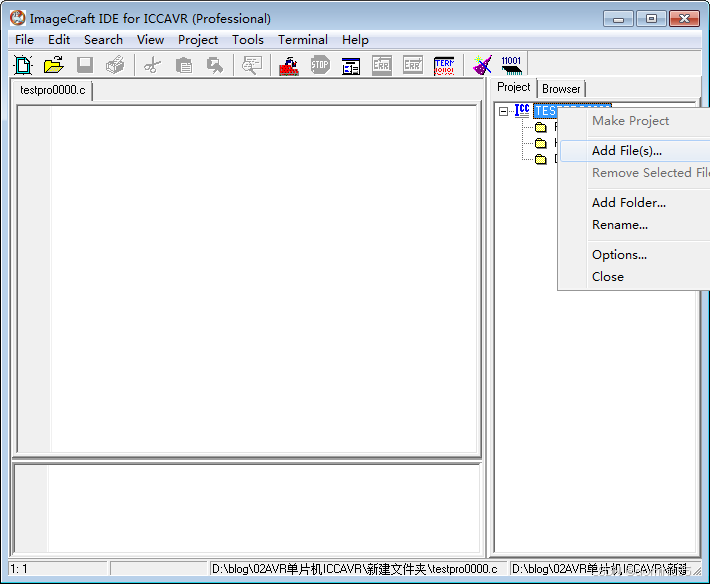
Task: Click Make Project in context menu
Action: click(635, 121)
